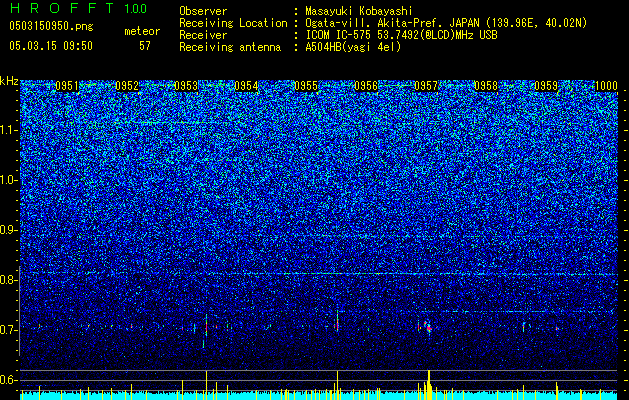This screenshot has height=400, width=629.
Task: Click the bright echo cluster at 0957
Action: (428, 326)
